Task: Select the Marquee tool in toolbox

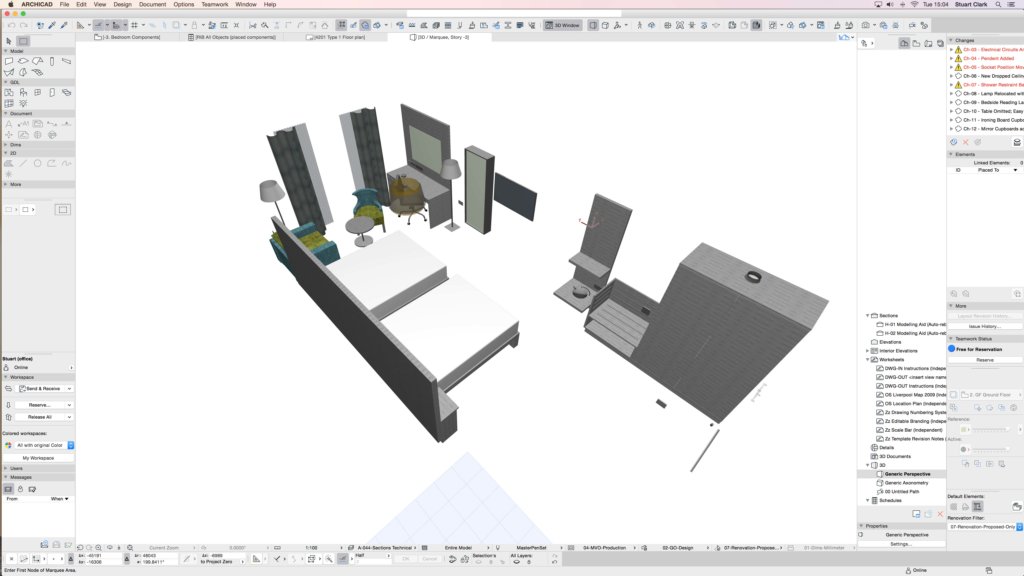Action: click(x=23, y=41)
